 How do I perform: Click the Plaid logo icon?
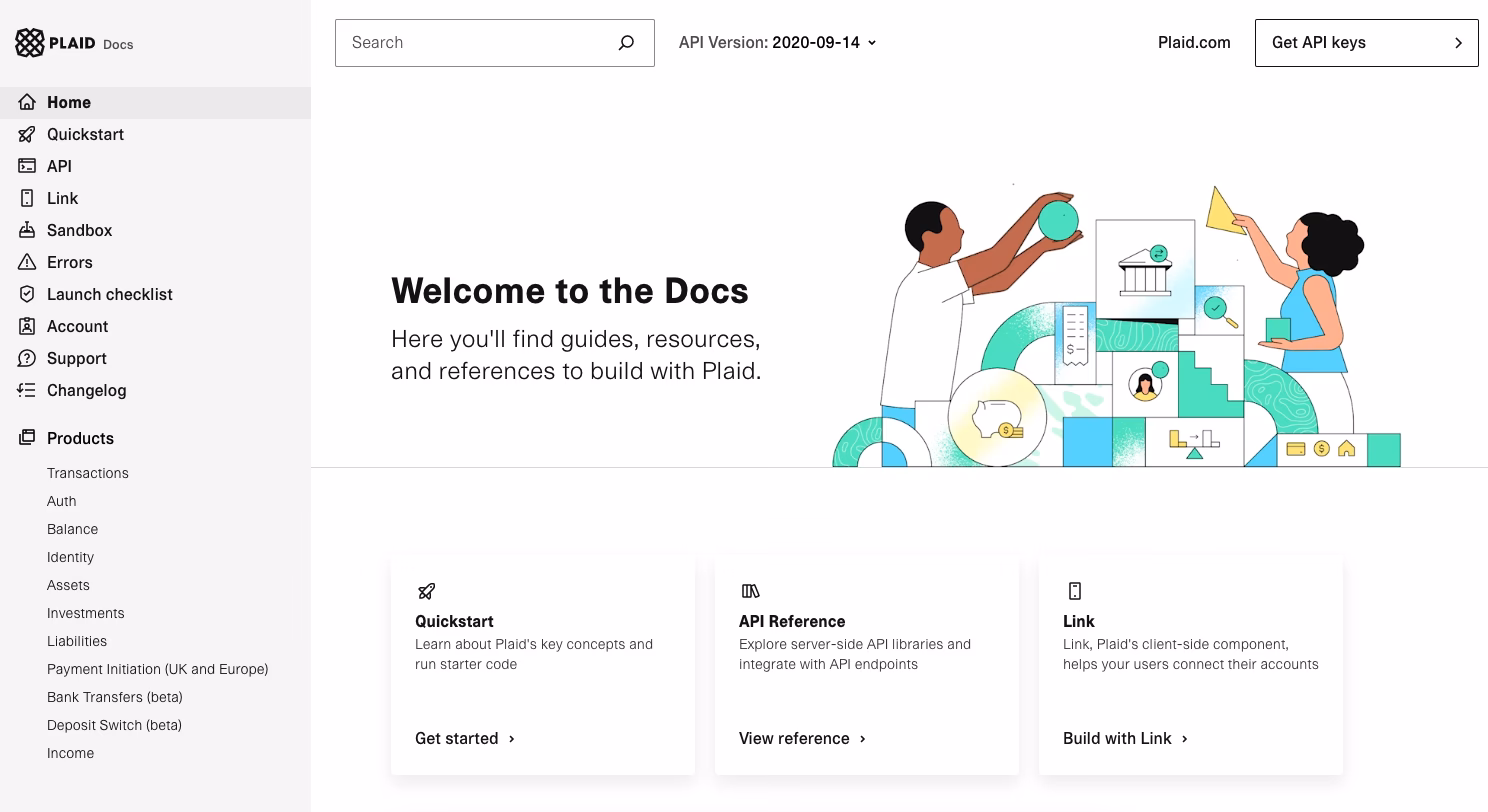(x=30, y=43)
